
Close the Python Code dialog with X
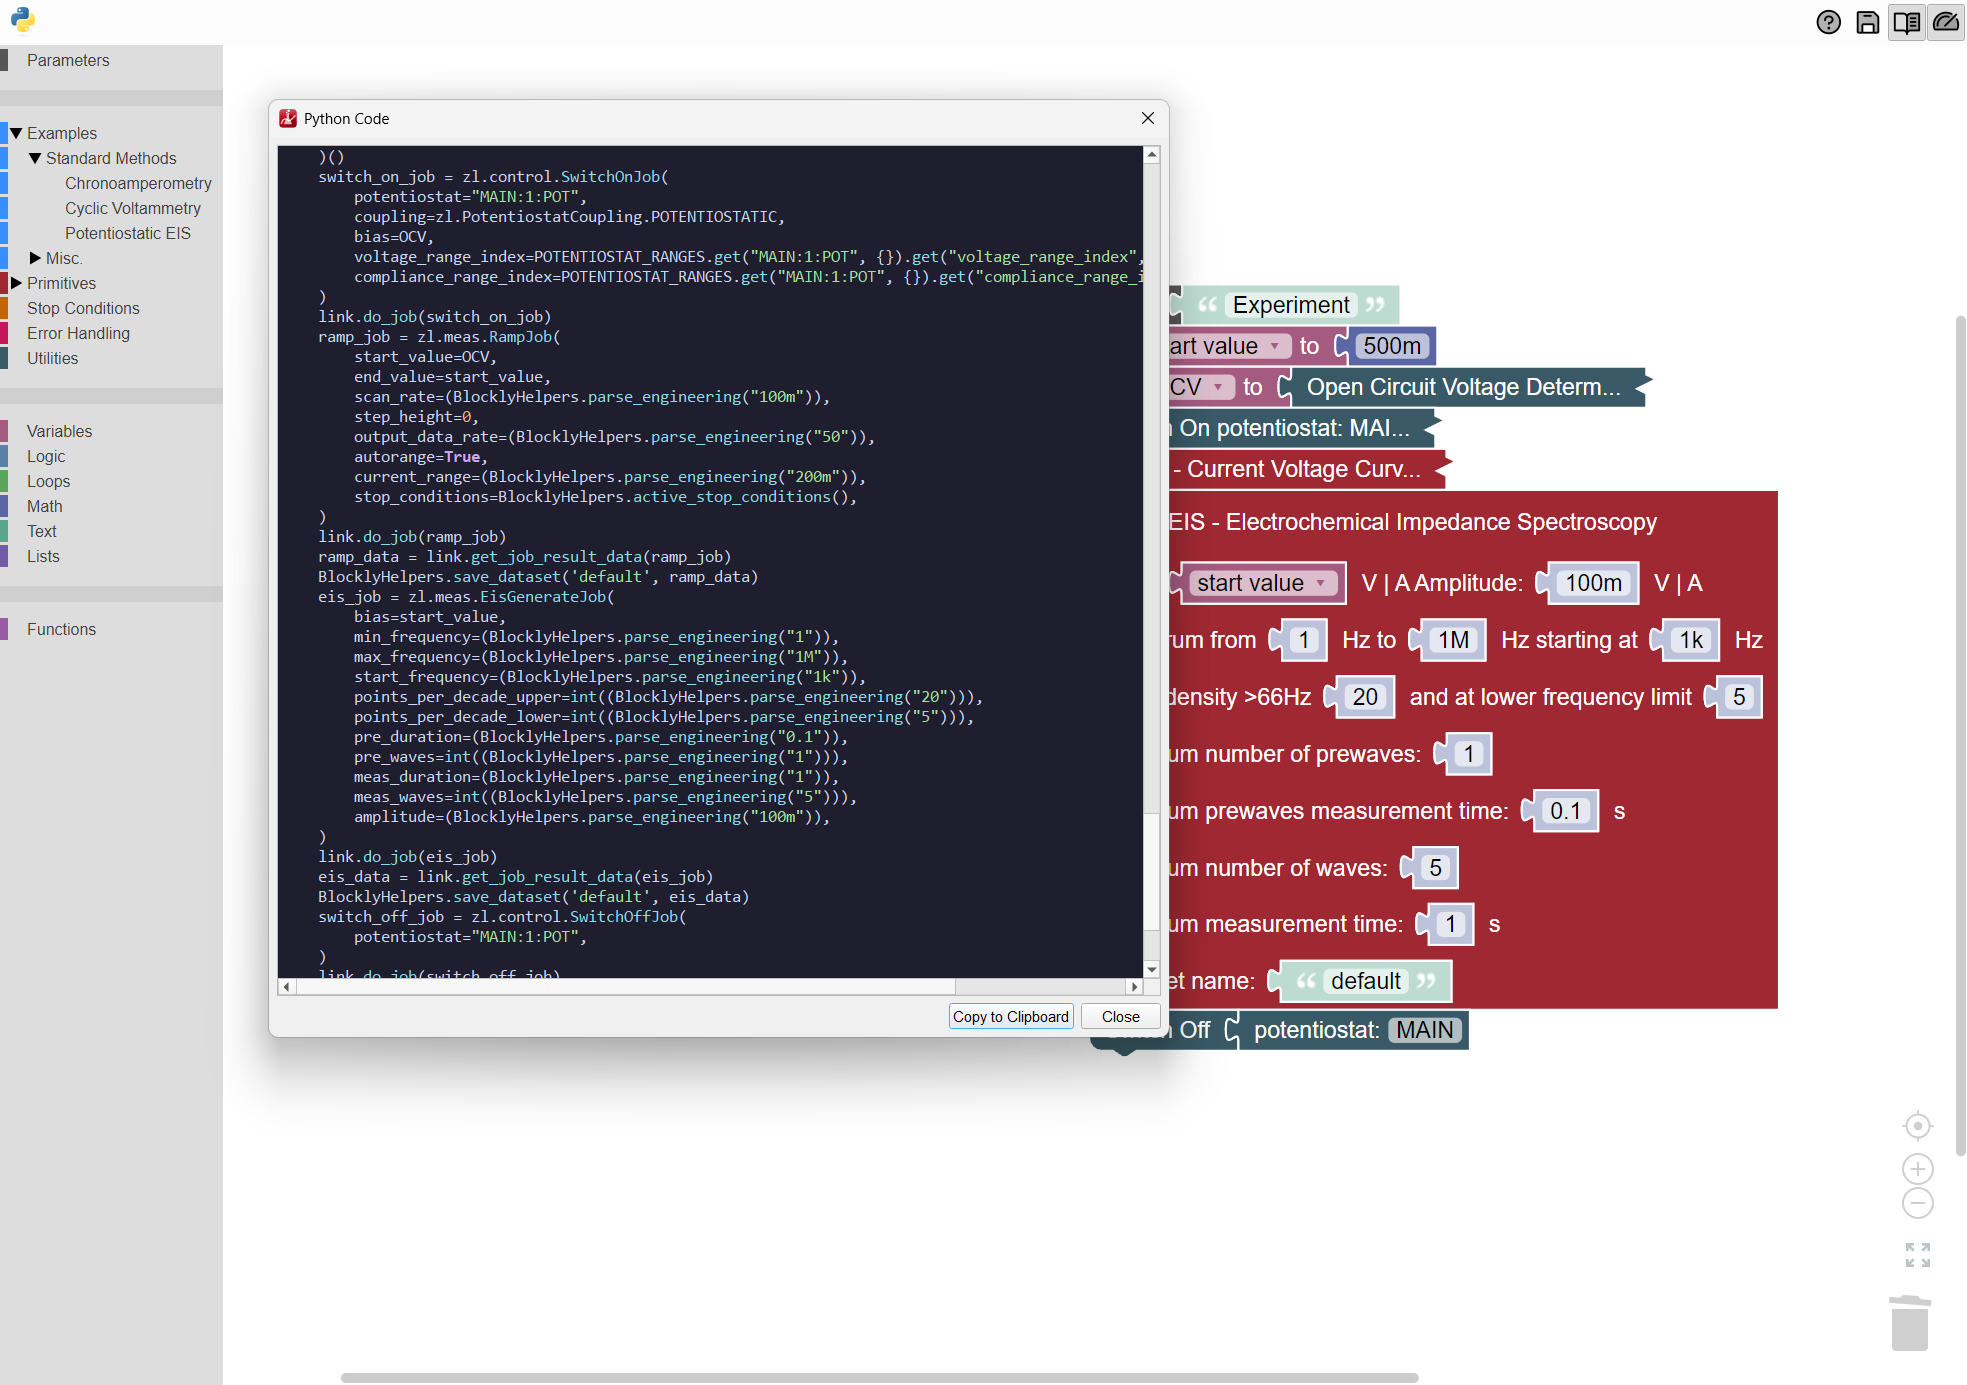tap(1148, 118)
